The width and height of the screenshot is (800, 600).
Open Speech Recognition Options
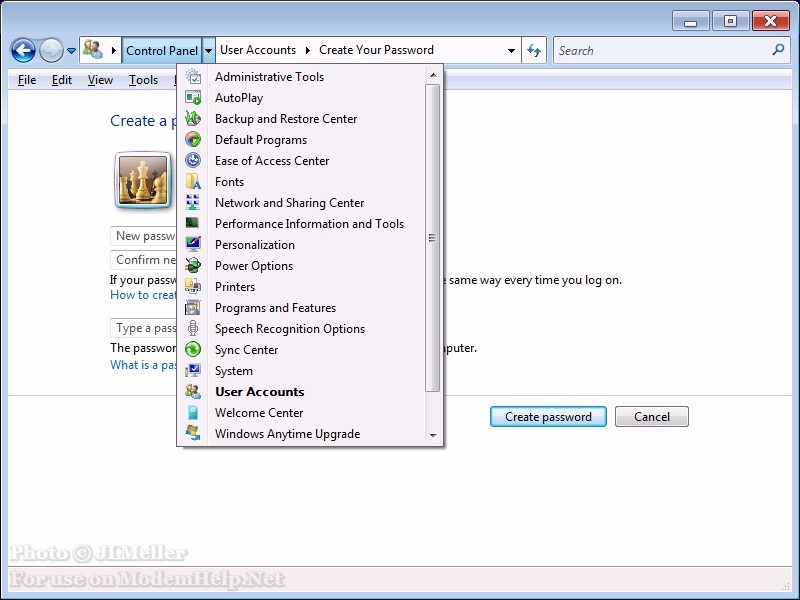290,329
